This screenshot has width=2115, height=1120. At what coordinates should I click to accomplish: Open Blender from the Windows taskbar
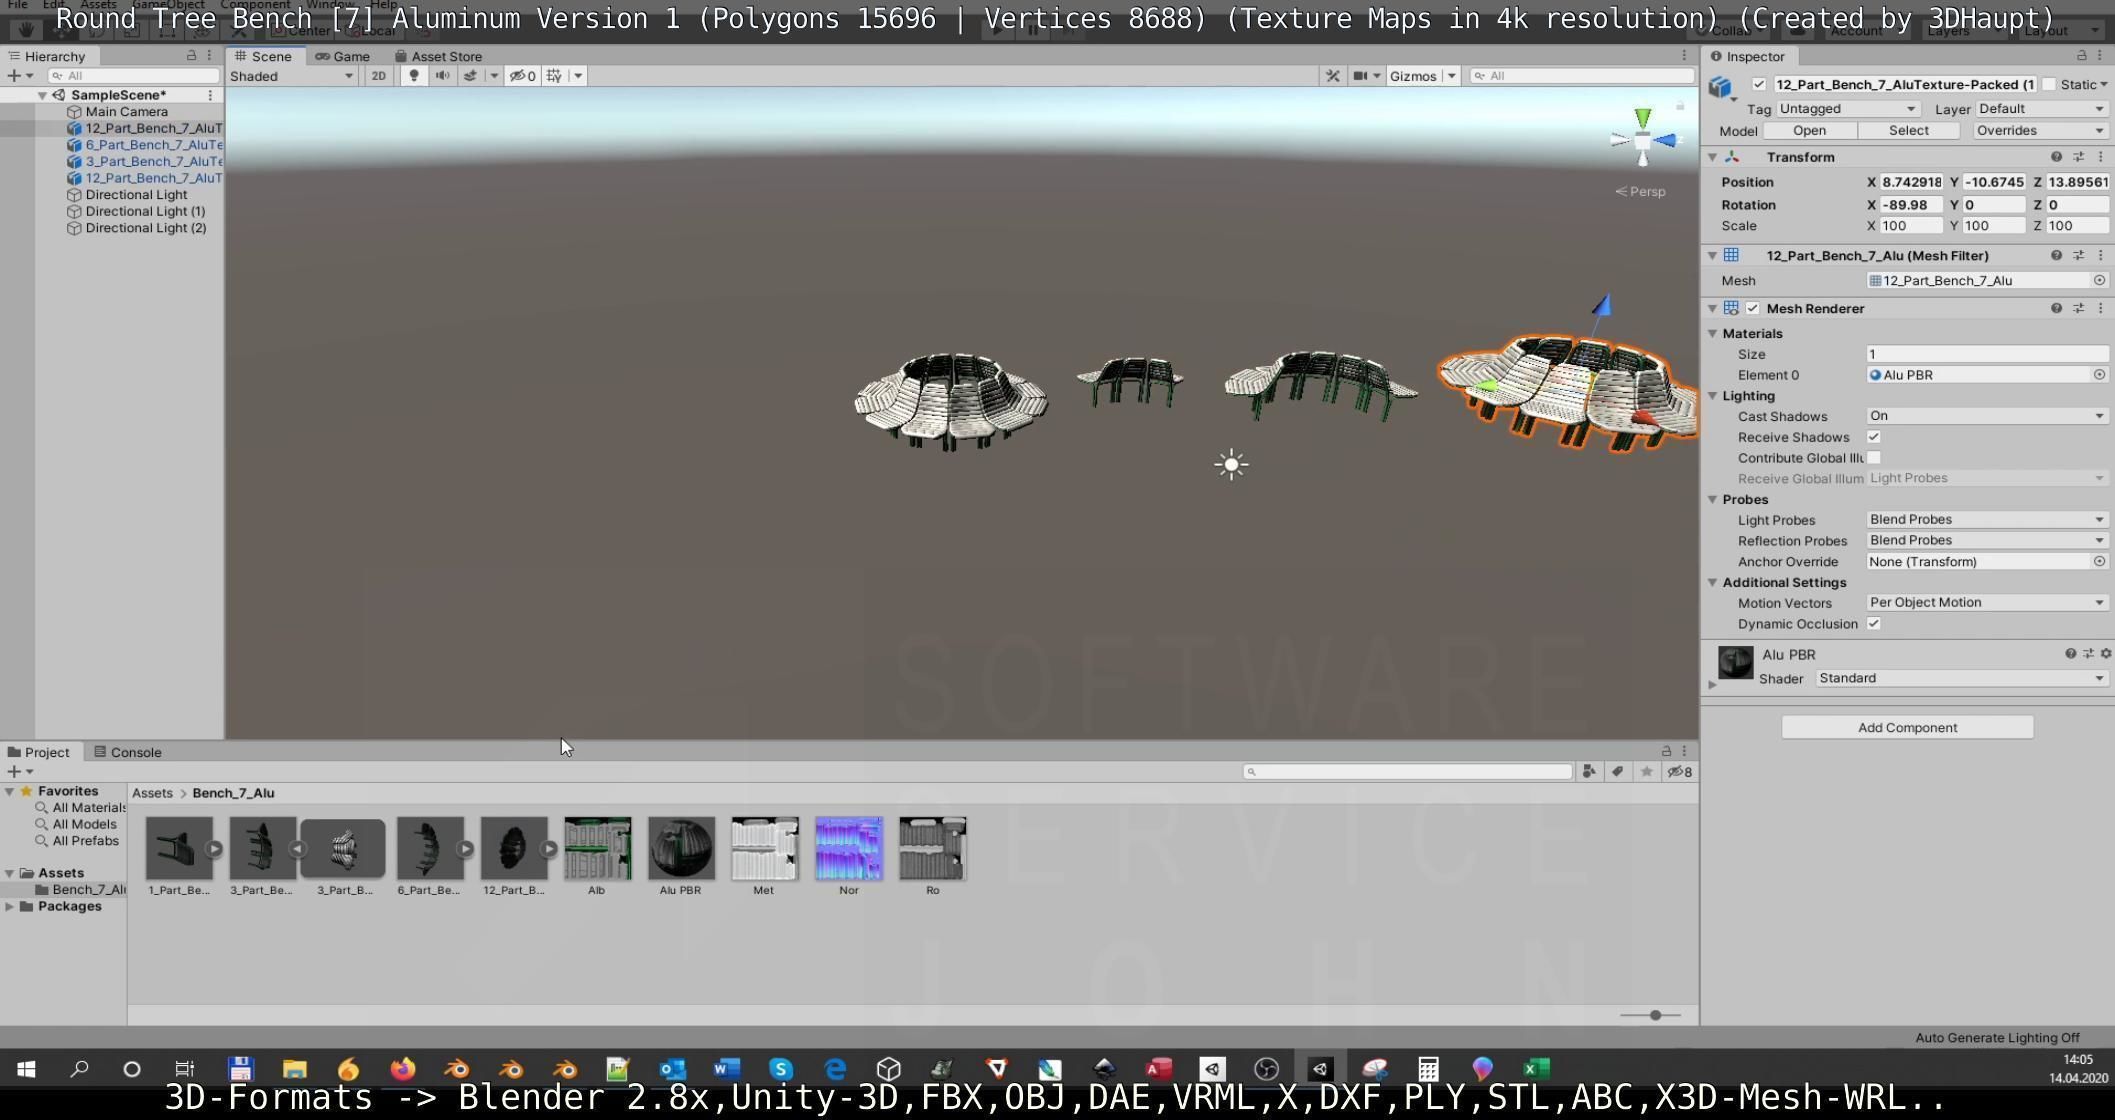click(x=457, y=1069)
